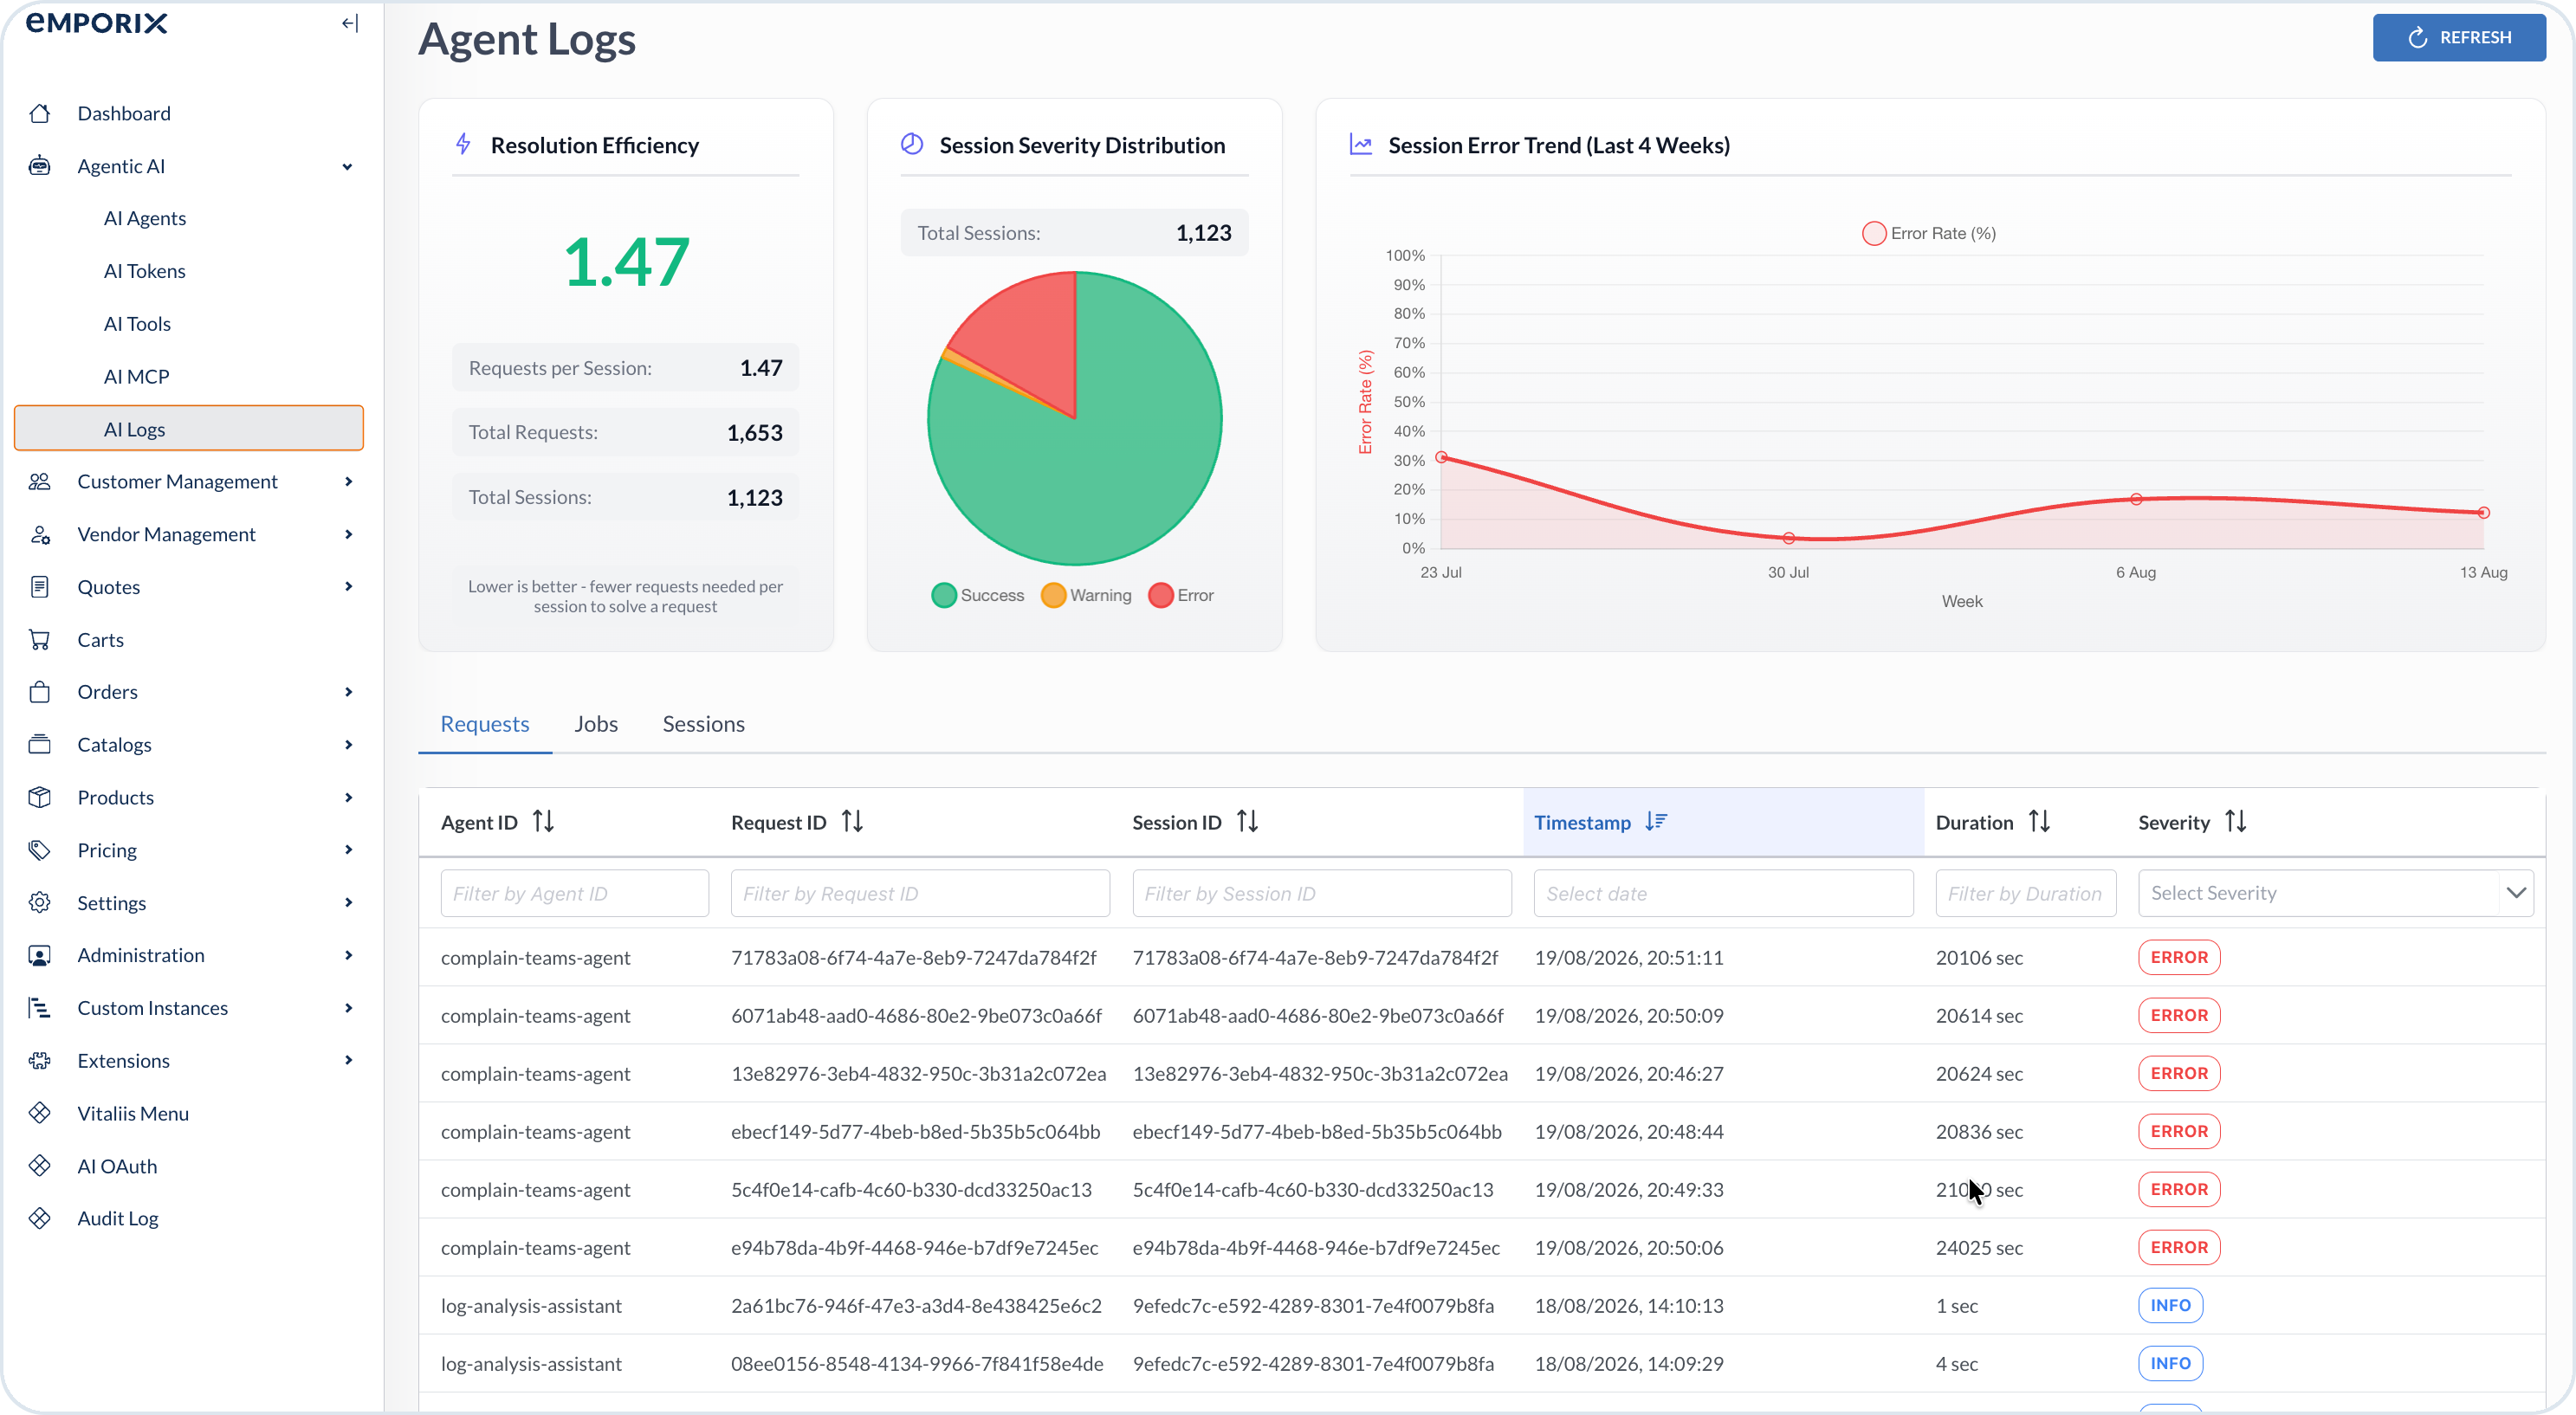Image resolution: width=2576 pixels, height=1415 pixels.
Task: Open AI Agents in sidebar
Action: point(145,218)
